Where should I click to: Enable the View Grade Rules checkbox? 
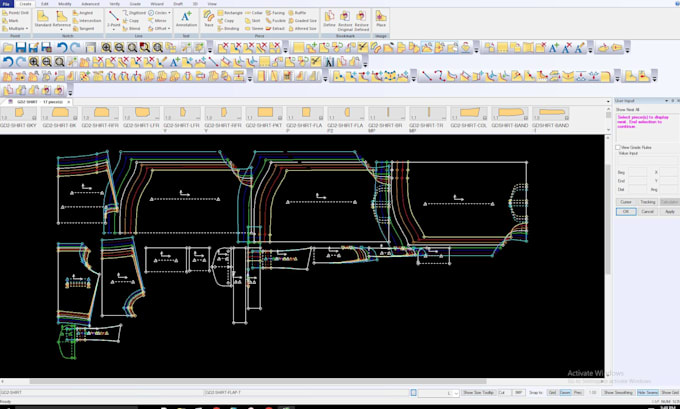pyautogui.click(x=618, y=146)
